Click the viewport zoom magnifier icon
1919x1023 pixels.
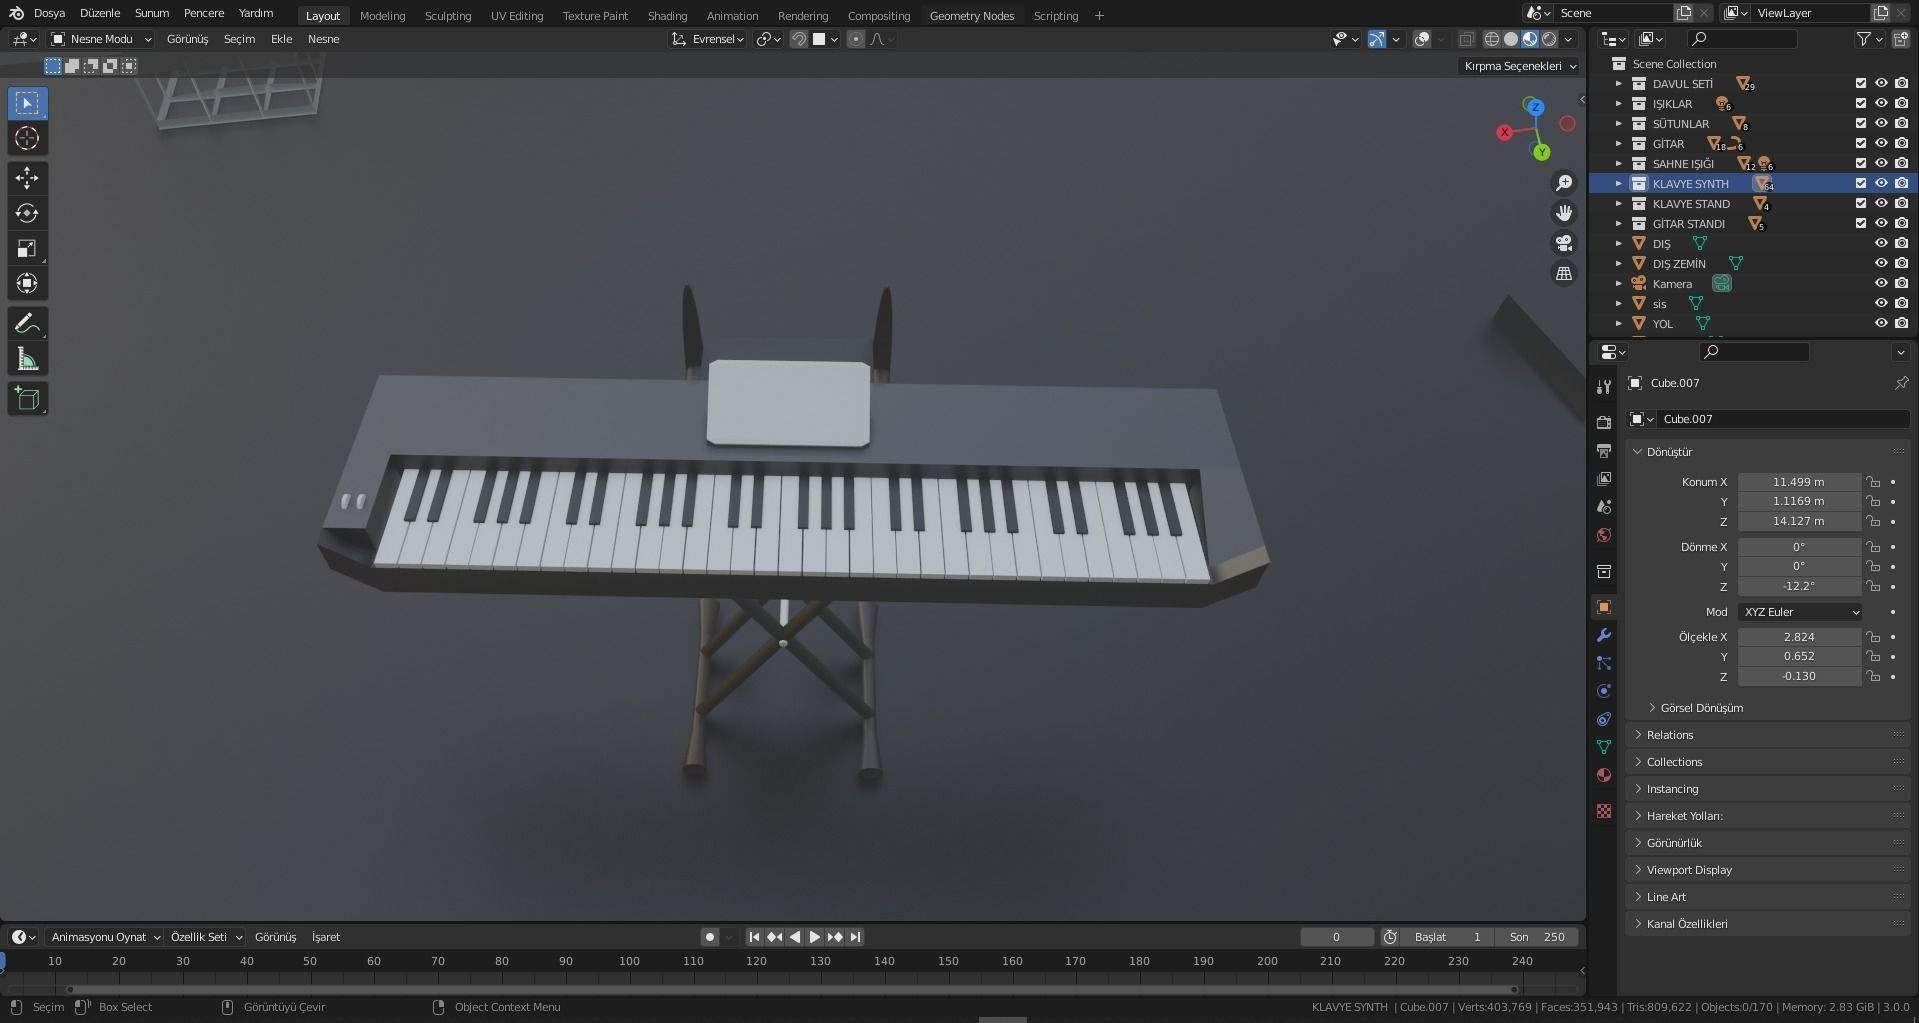pos(1564,183)
